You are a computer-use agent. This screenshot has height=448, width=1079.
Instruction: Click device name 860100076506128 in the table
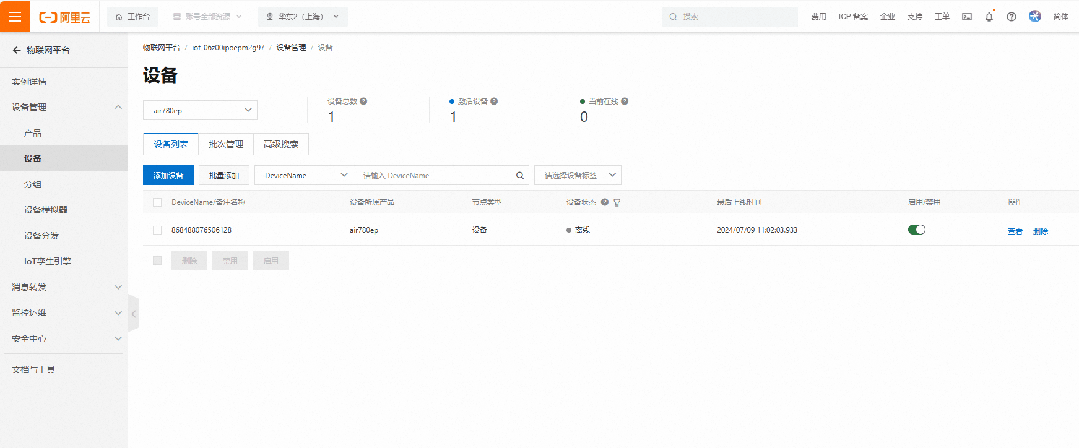(202, 231)
